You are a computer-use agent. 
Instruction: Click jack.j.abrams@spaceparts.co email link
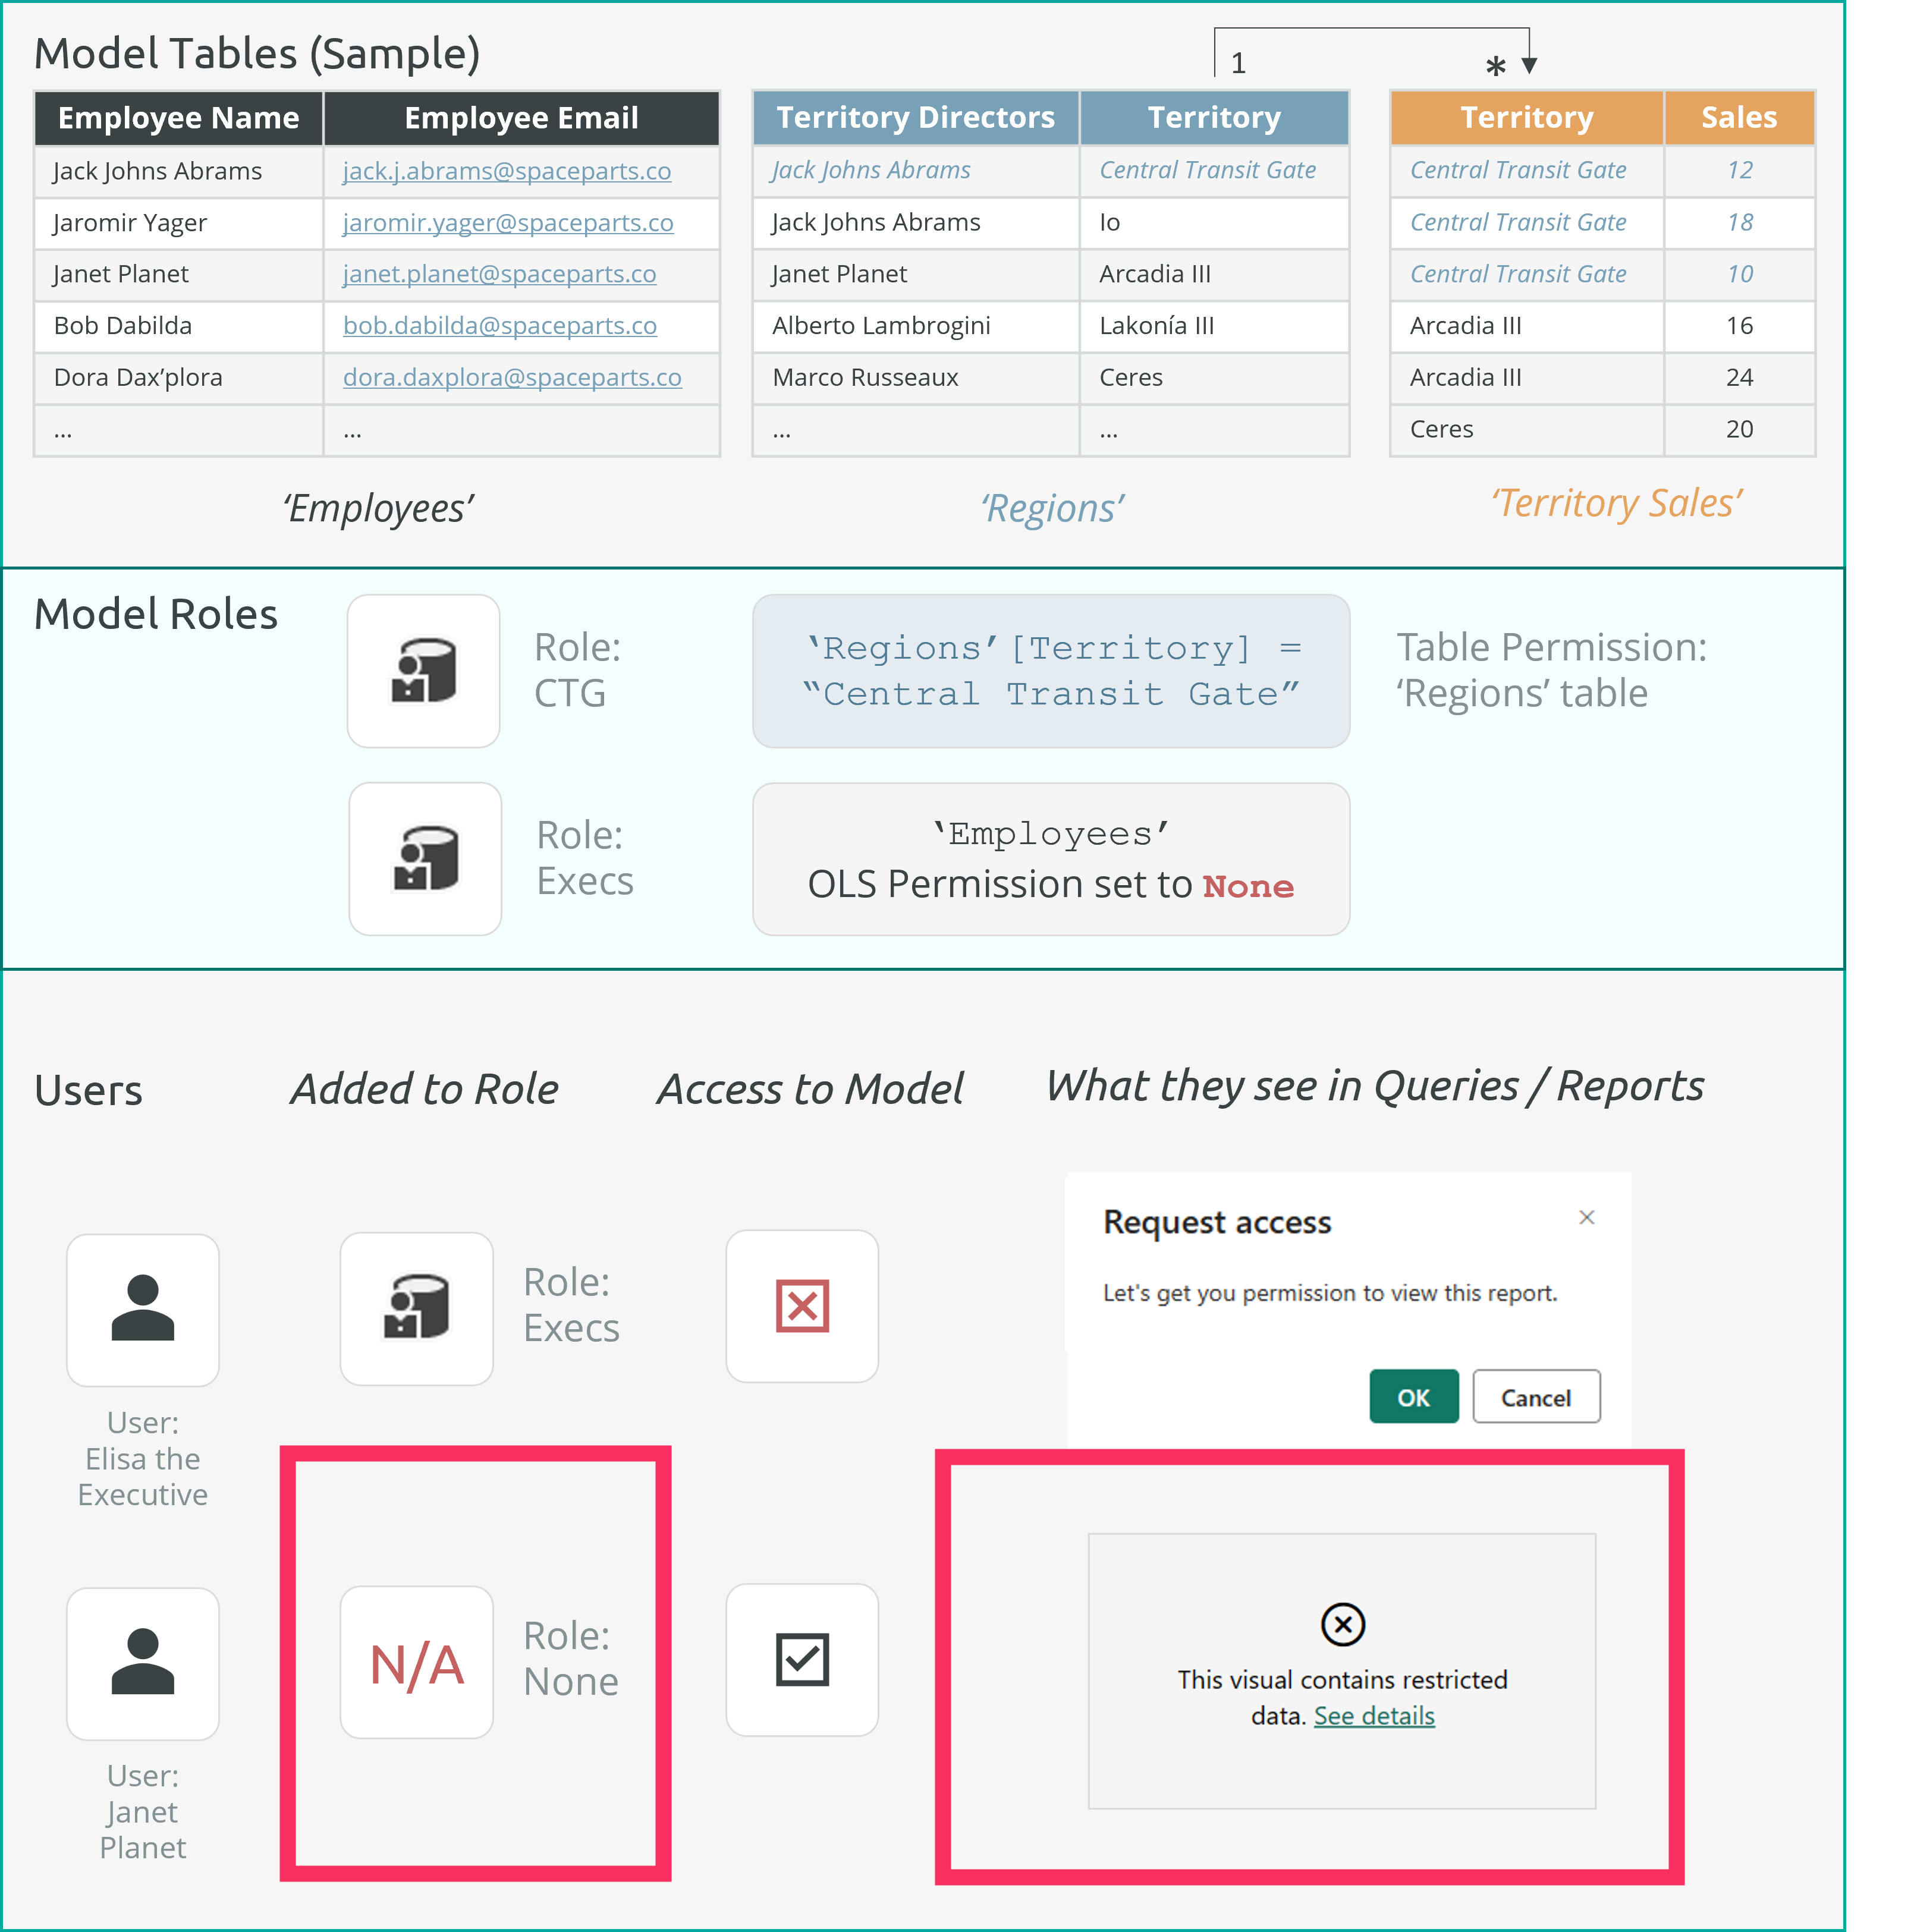[506, 171]
